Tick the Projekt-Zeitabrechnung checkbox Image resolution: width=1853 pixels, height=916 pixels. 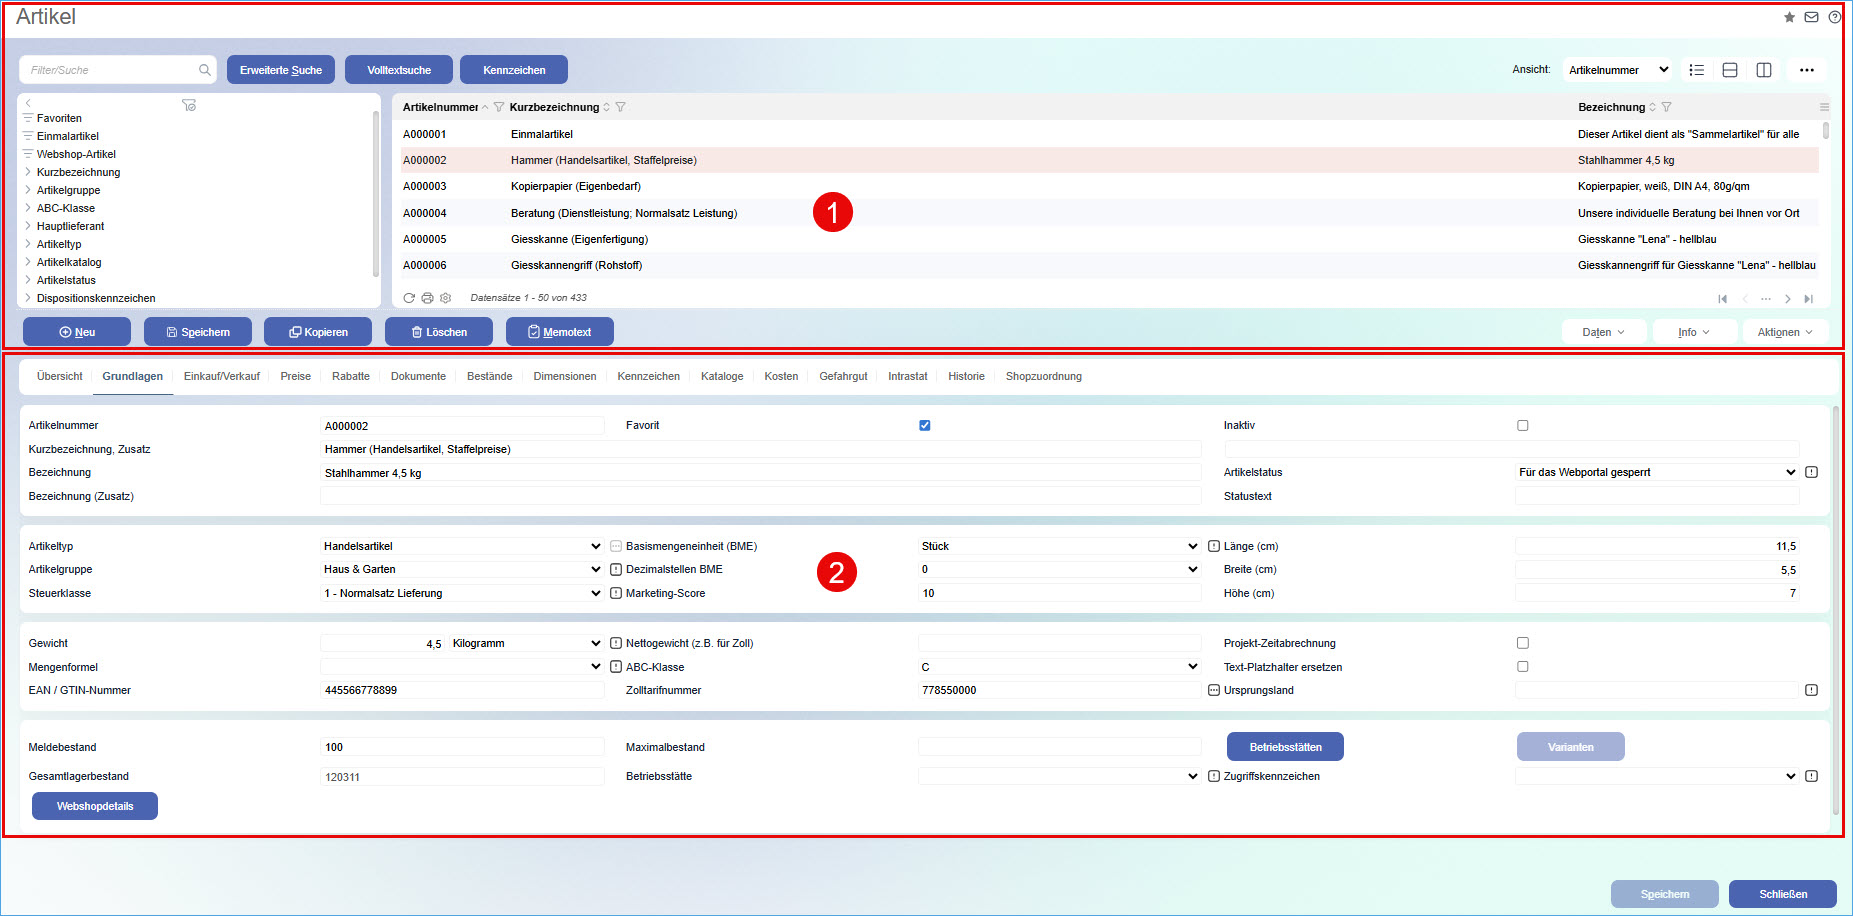(1522, 643)
